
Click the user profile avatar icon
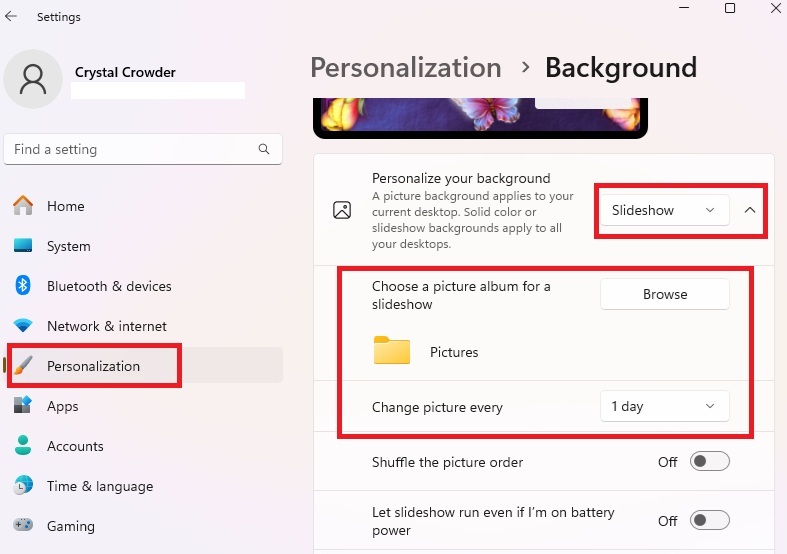point(34,79)
